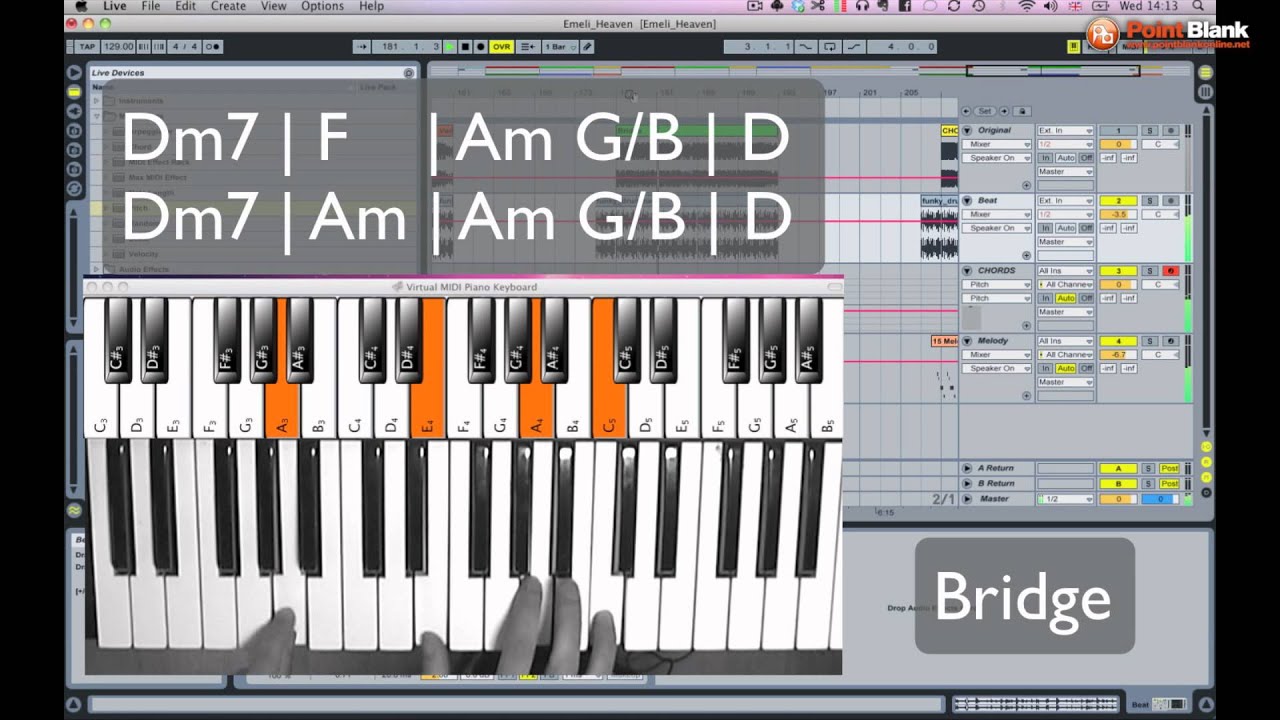Collapse the Melody track with its triangle

967,340
